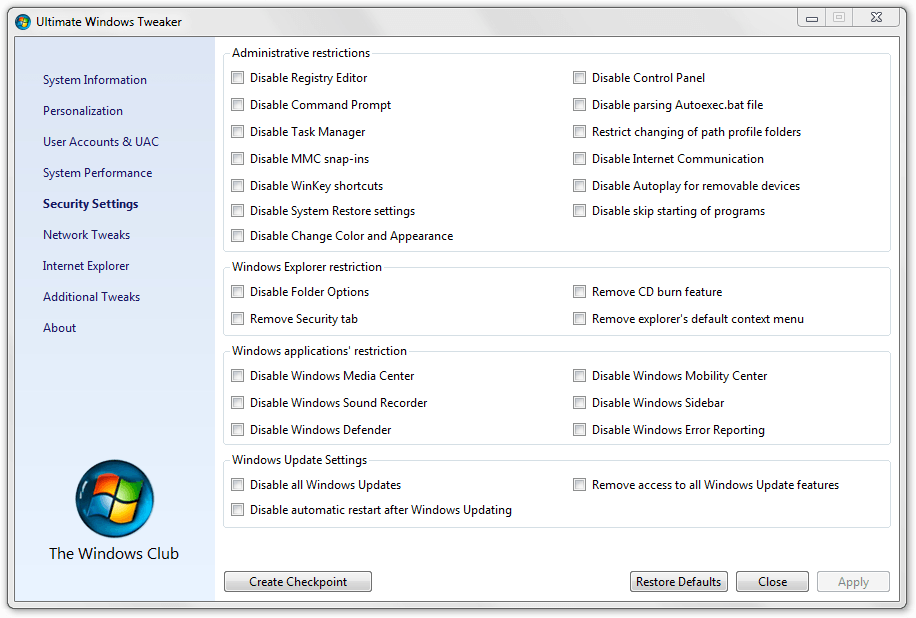The image size is (916, 618).
Task: Check Disable MMC snap-ins
Action: click(x=237, y=158)
